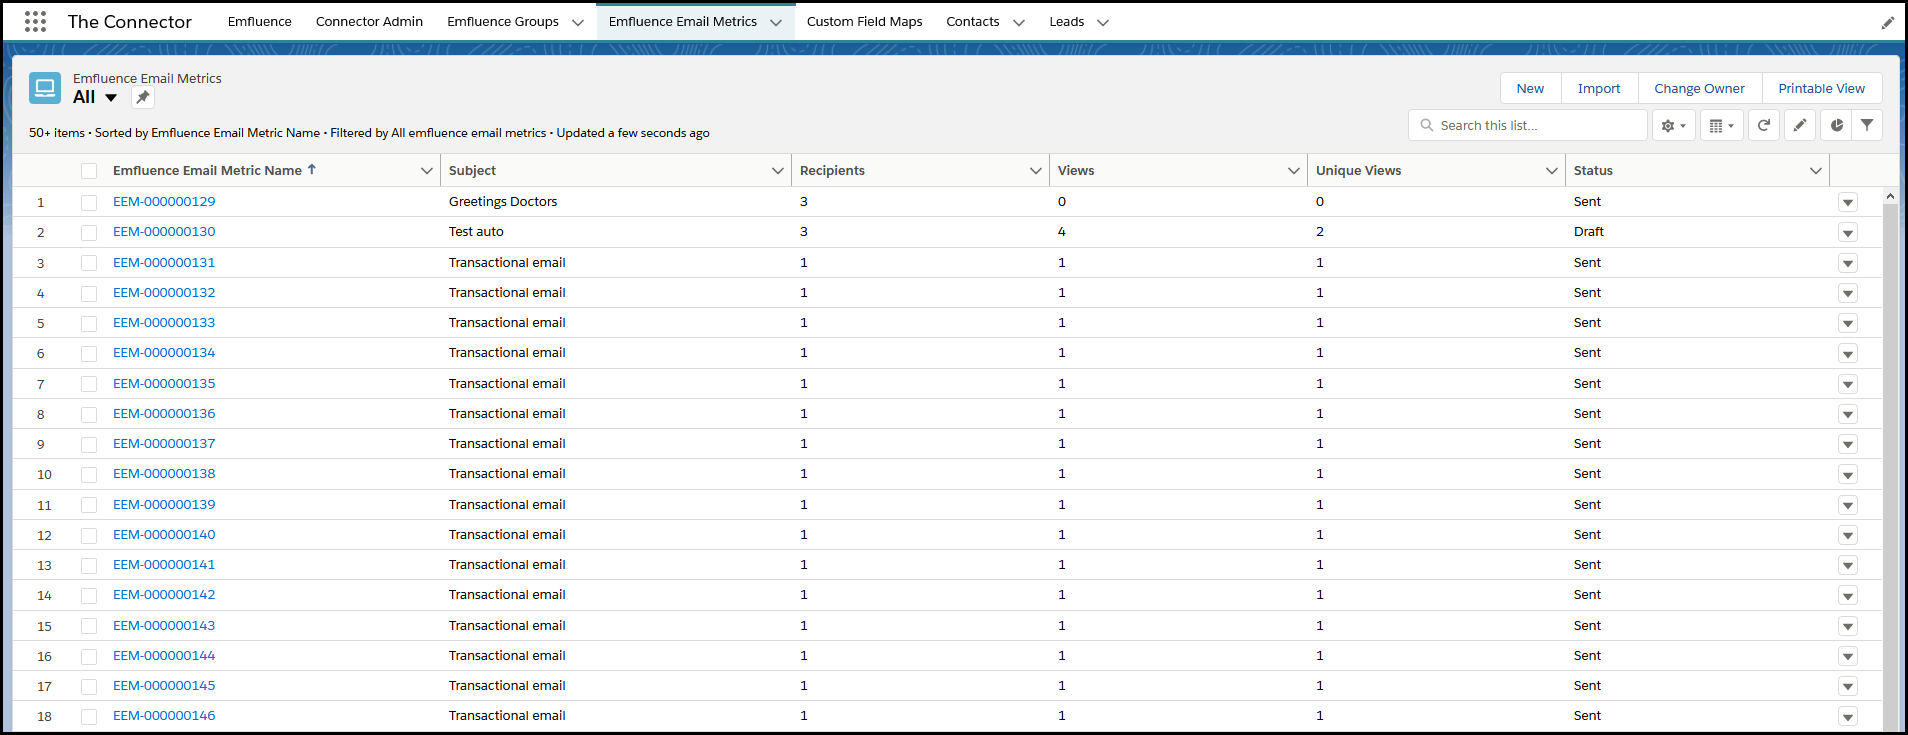Open row actions for EEM-000000141

(1848, 565)
